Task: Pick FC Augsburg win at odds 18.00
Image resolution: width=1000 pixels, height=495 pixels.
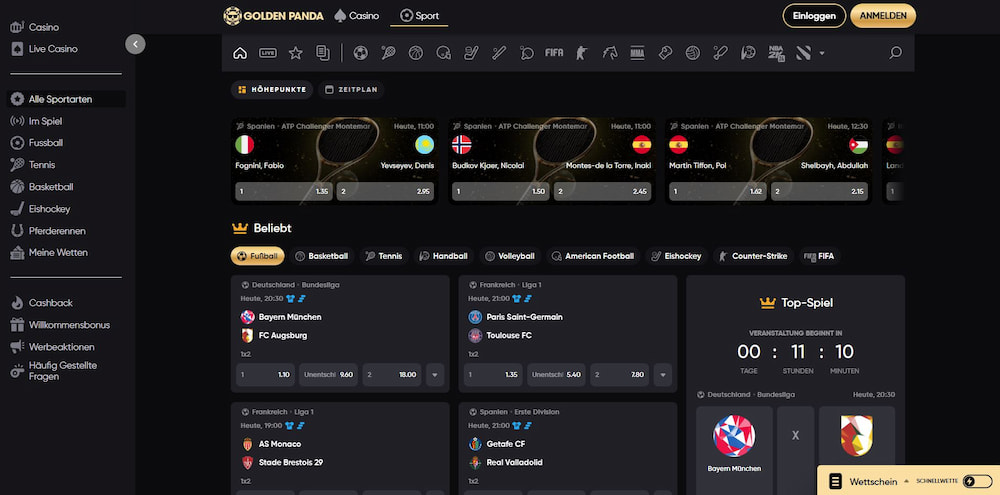Action: coord(392,374)
